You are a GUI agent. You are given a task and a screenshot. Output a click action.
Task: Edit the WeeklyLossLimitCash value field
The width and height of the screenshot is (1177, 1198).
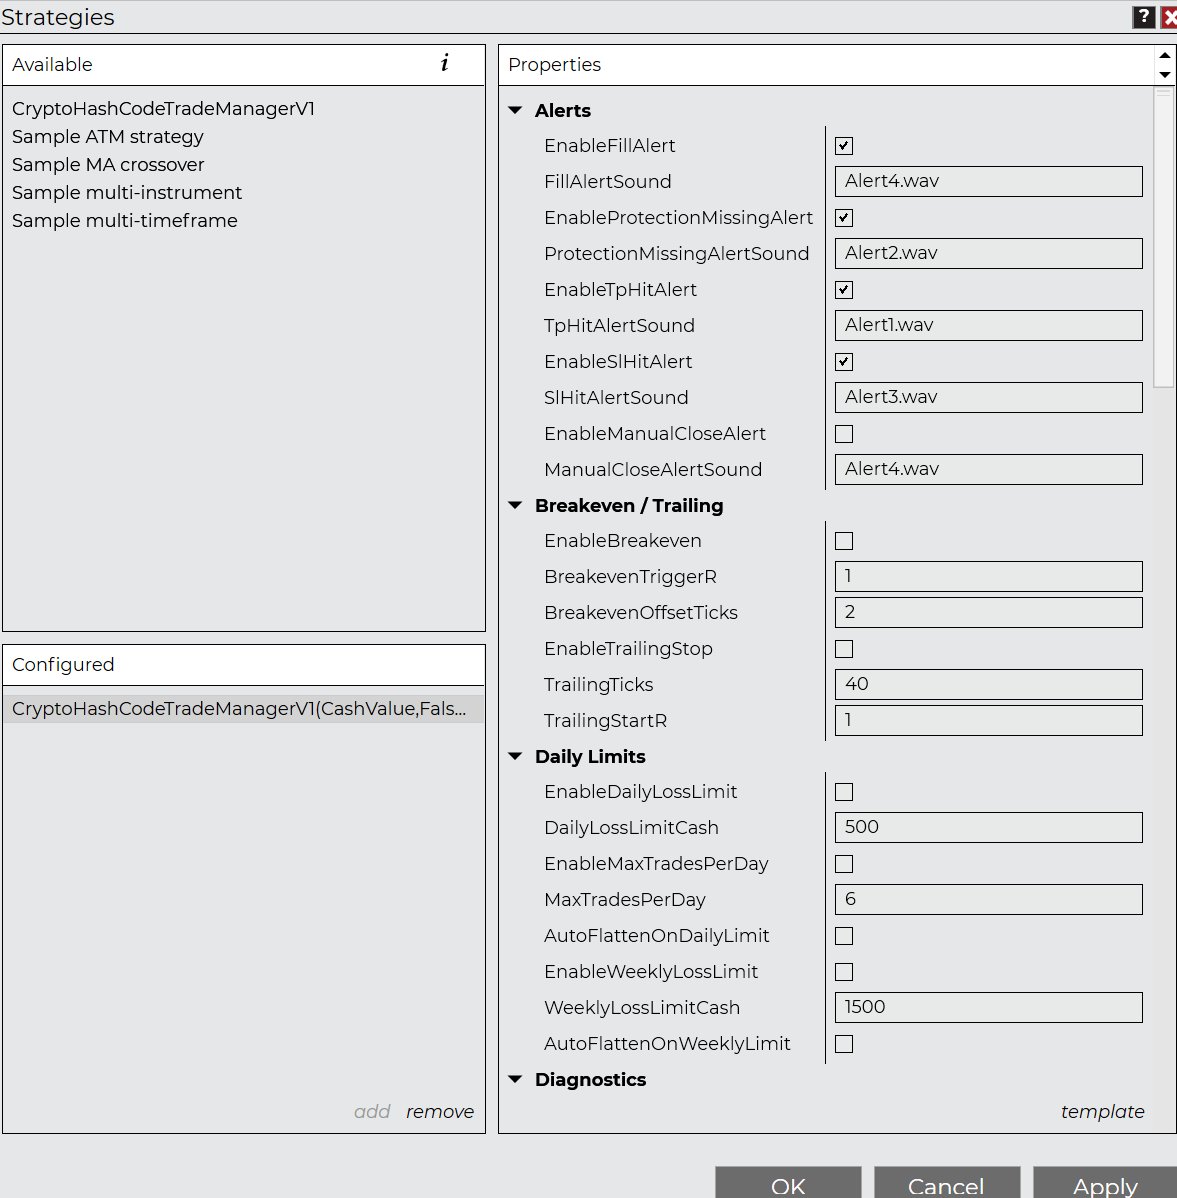coord(988,1008)
